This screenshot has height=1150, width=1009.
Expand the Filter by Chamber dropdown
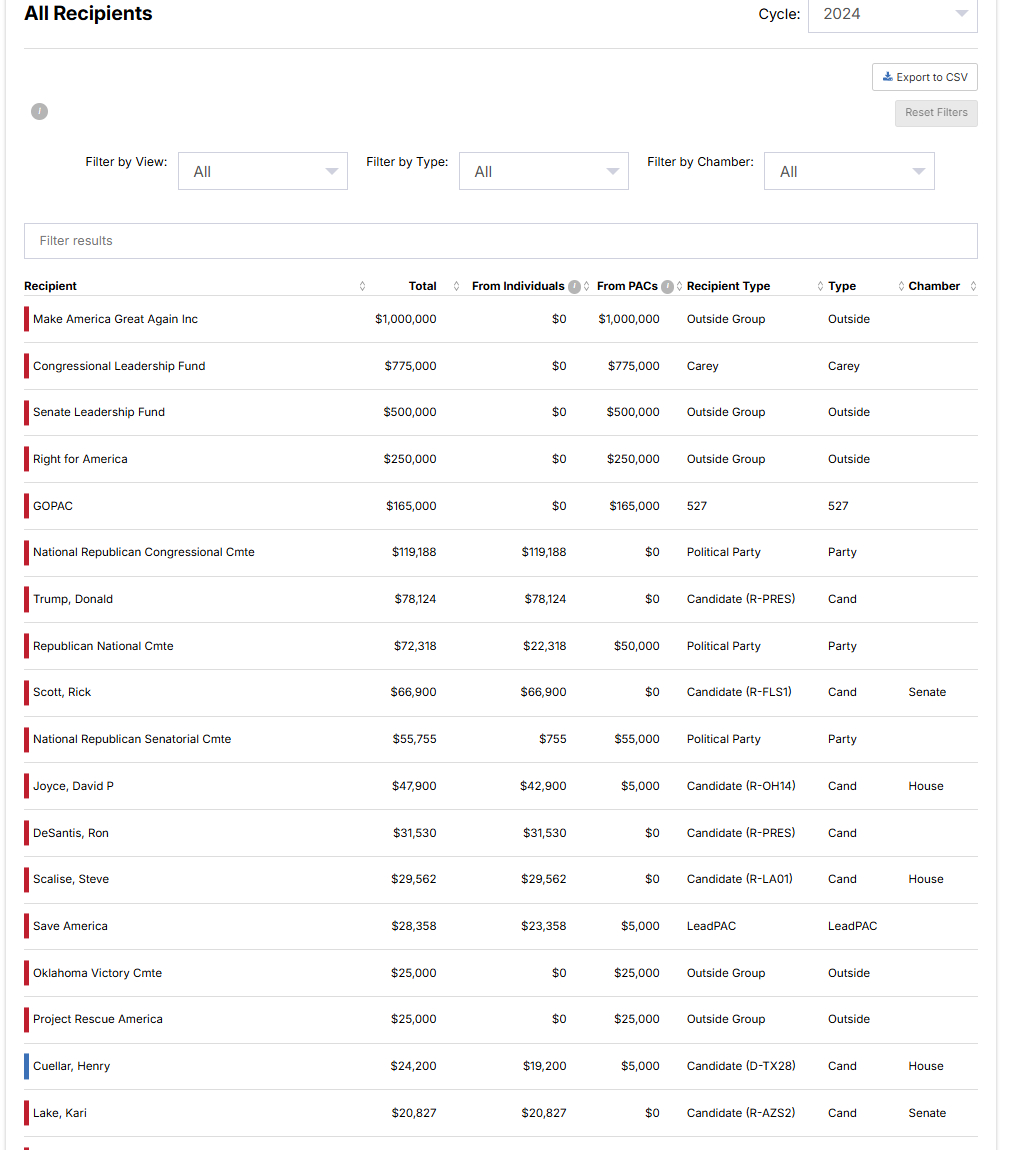848,171
